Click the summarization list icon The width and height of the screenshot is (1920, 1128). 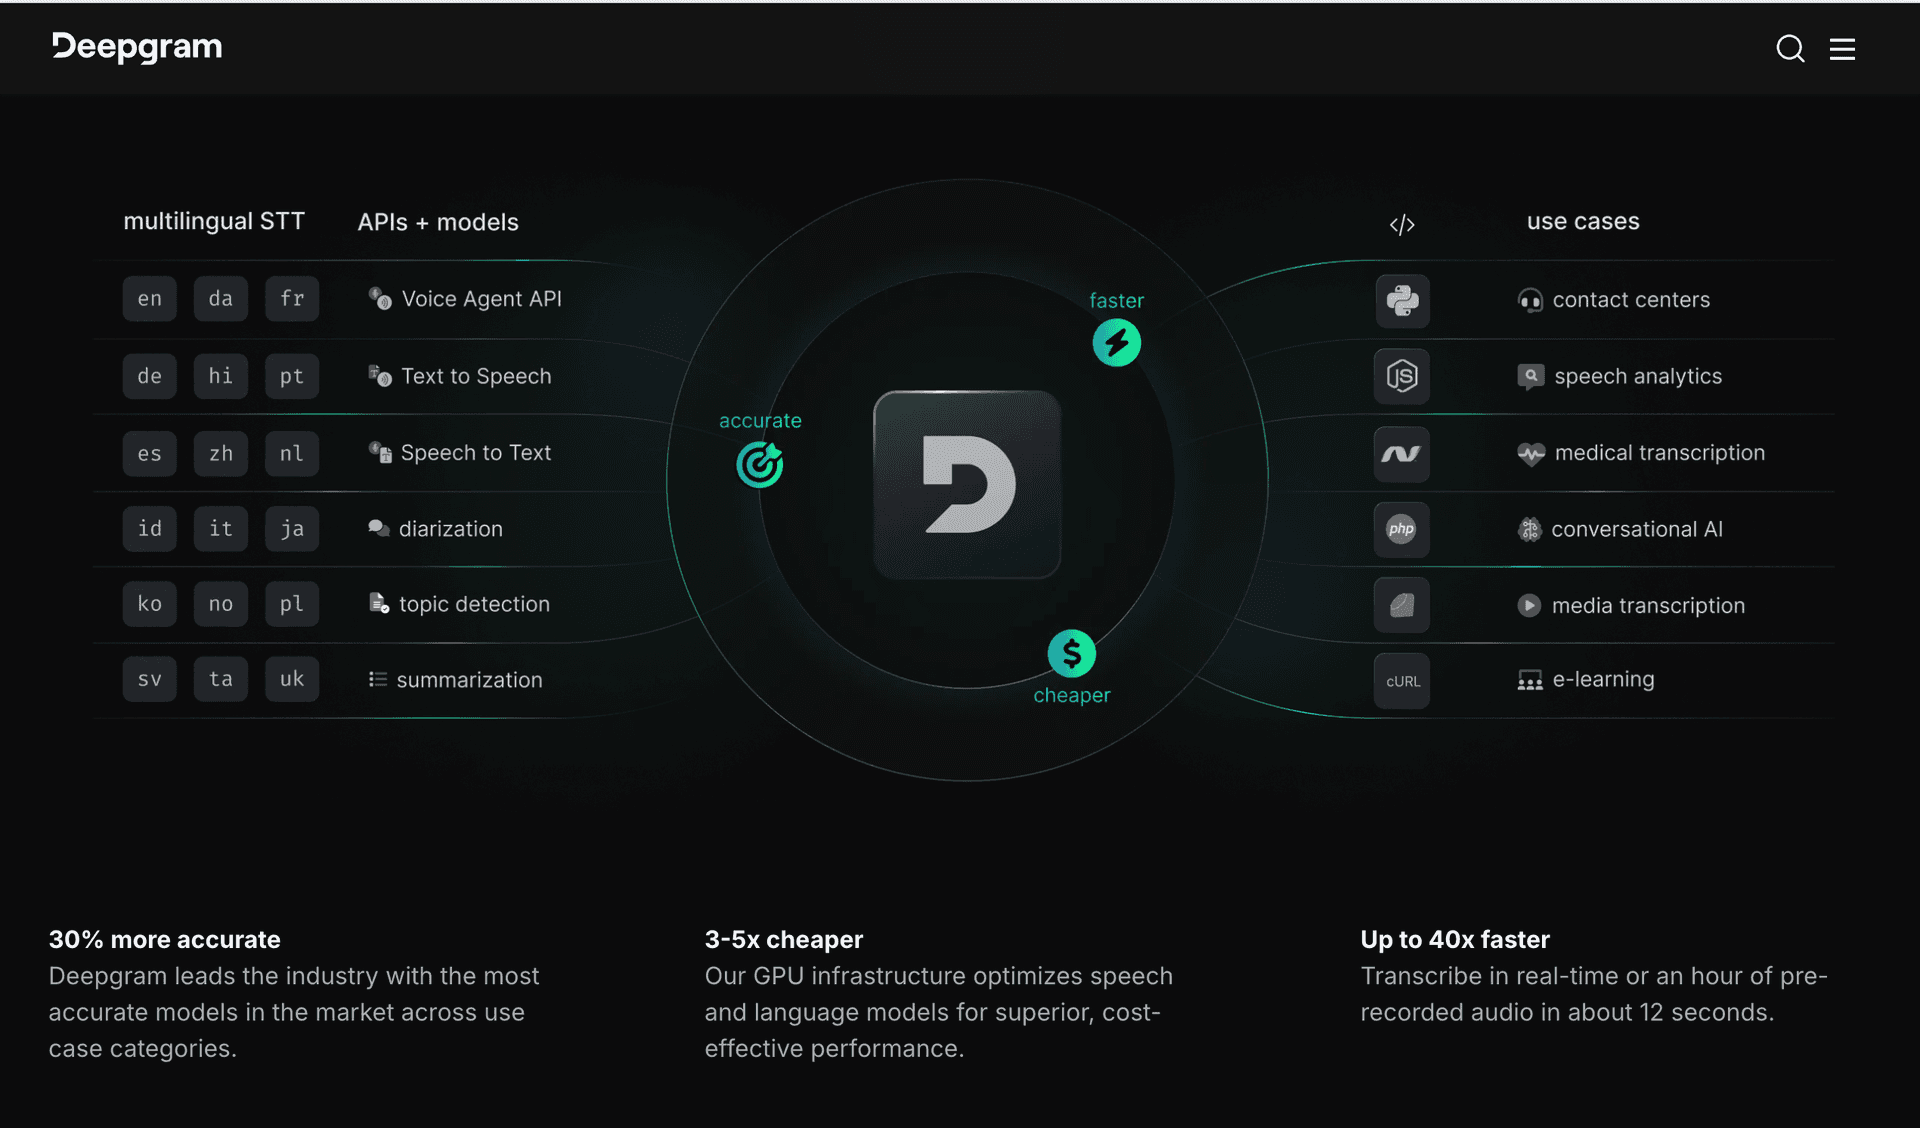[x=378, y=679]
